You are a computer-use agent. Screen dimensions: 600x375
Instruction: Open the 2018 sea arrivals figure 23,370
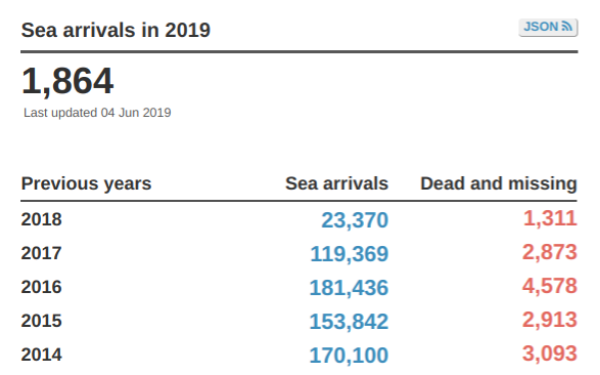click(x=355, y=220)
